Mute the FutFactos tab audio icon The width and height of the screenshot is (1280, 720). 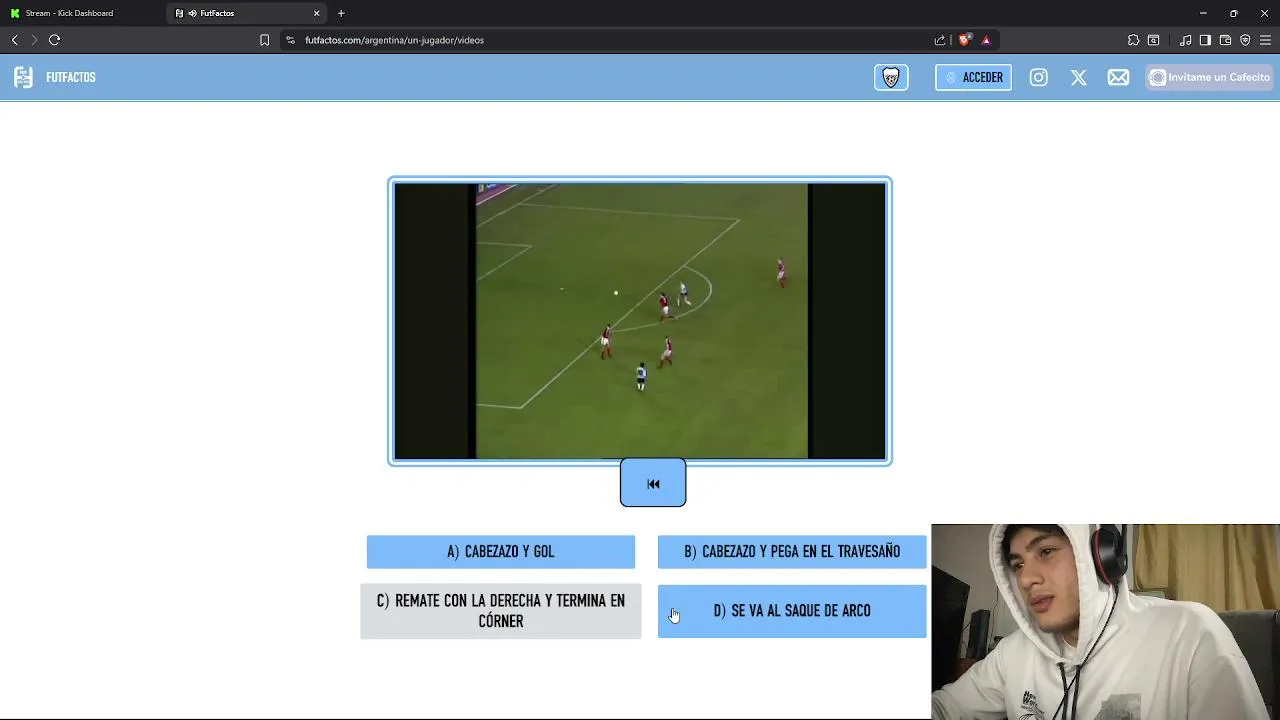point(192,13)
